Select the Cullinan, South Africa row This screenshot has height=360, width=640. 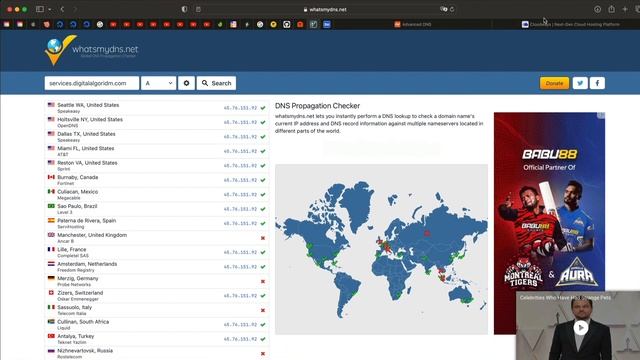click(157, 324)
